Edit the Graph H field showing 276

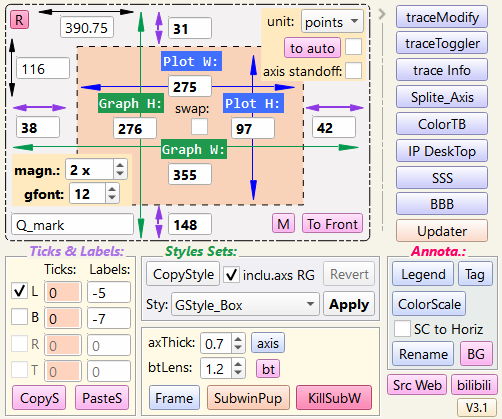135,128
